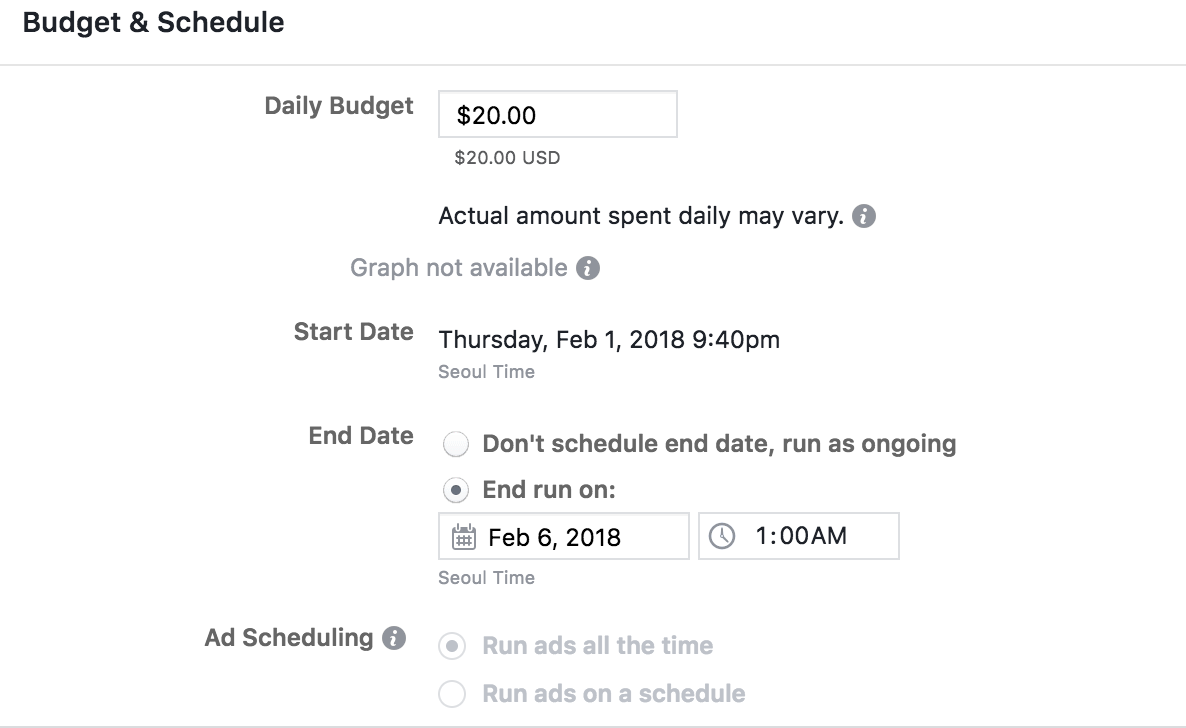Click the End run on label text
This screenshot has height=728, width=1186.
click(549, 491)
